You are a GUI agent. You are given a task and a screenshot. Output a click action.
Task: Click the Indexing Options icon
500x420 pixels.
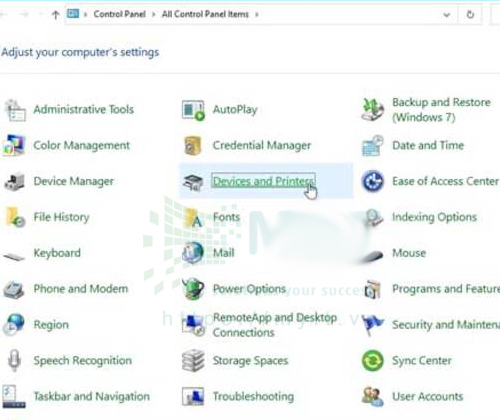tap(373, 218)
